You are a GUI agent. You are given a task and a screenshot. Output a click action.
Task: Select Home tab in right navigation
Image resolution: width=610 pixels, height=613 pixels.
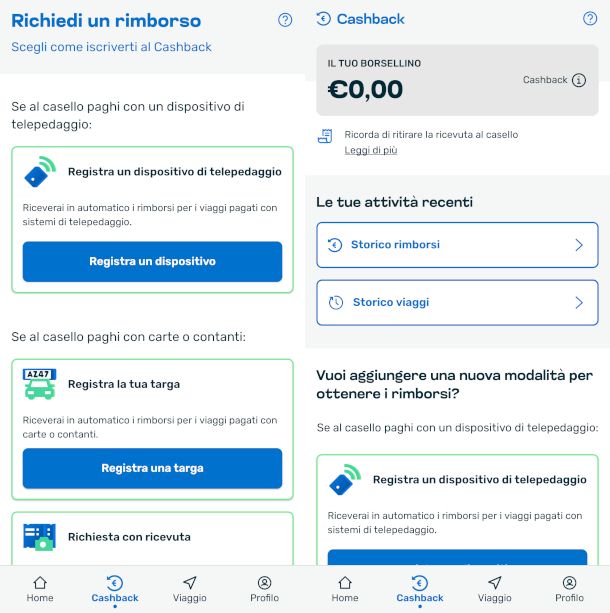[x=345, y=589]
